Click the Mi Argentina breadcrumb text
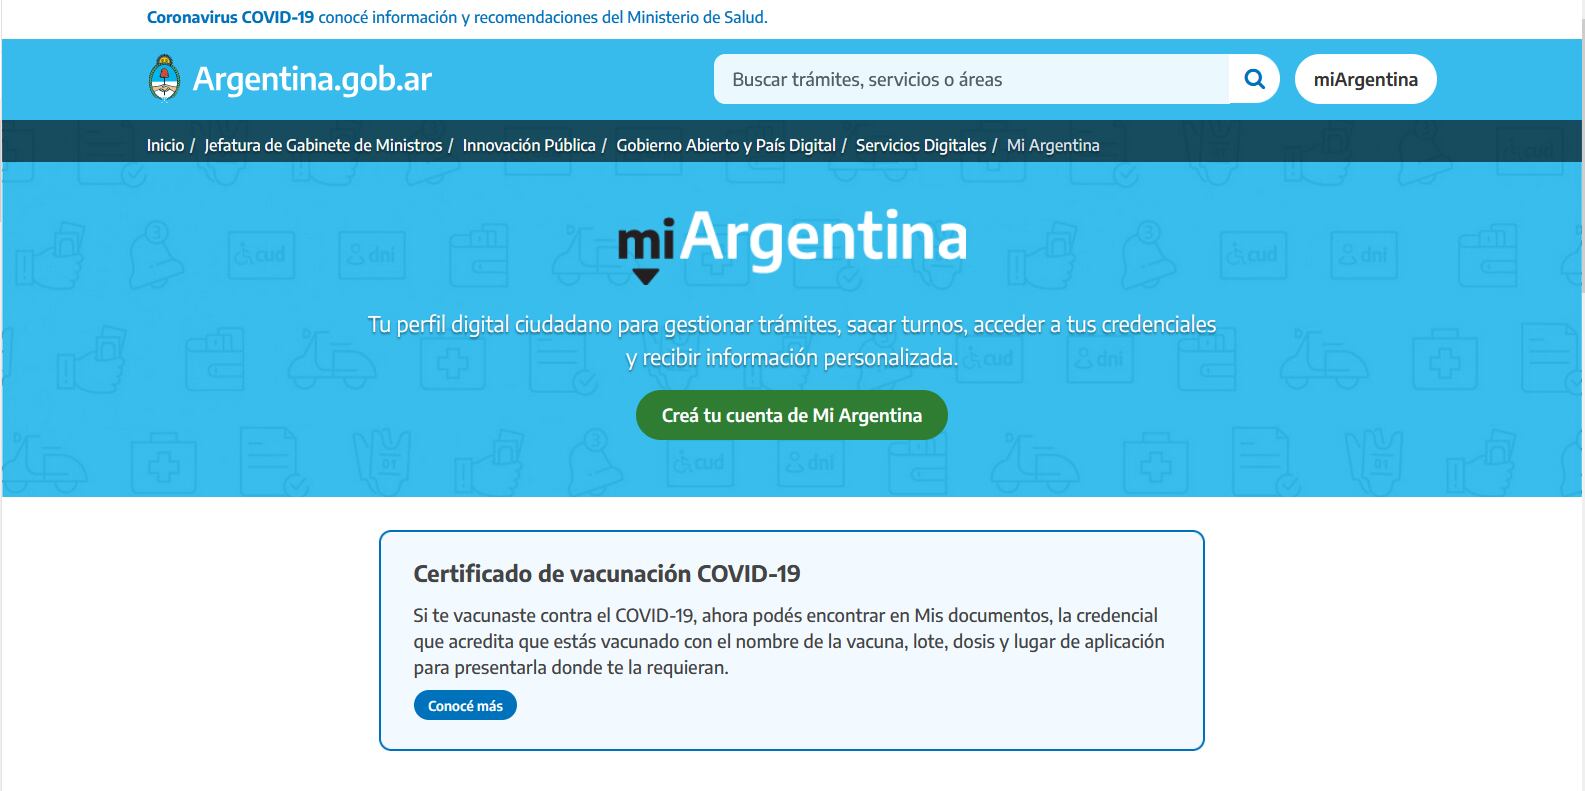The image size is (1585, 791). point(1053,145)
